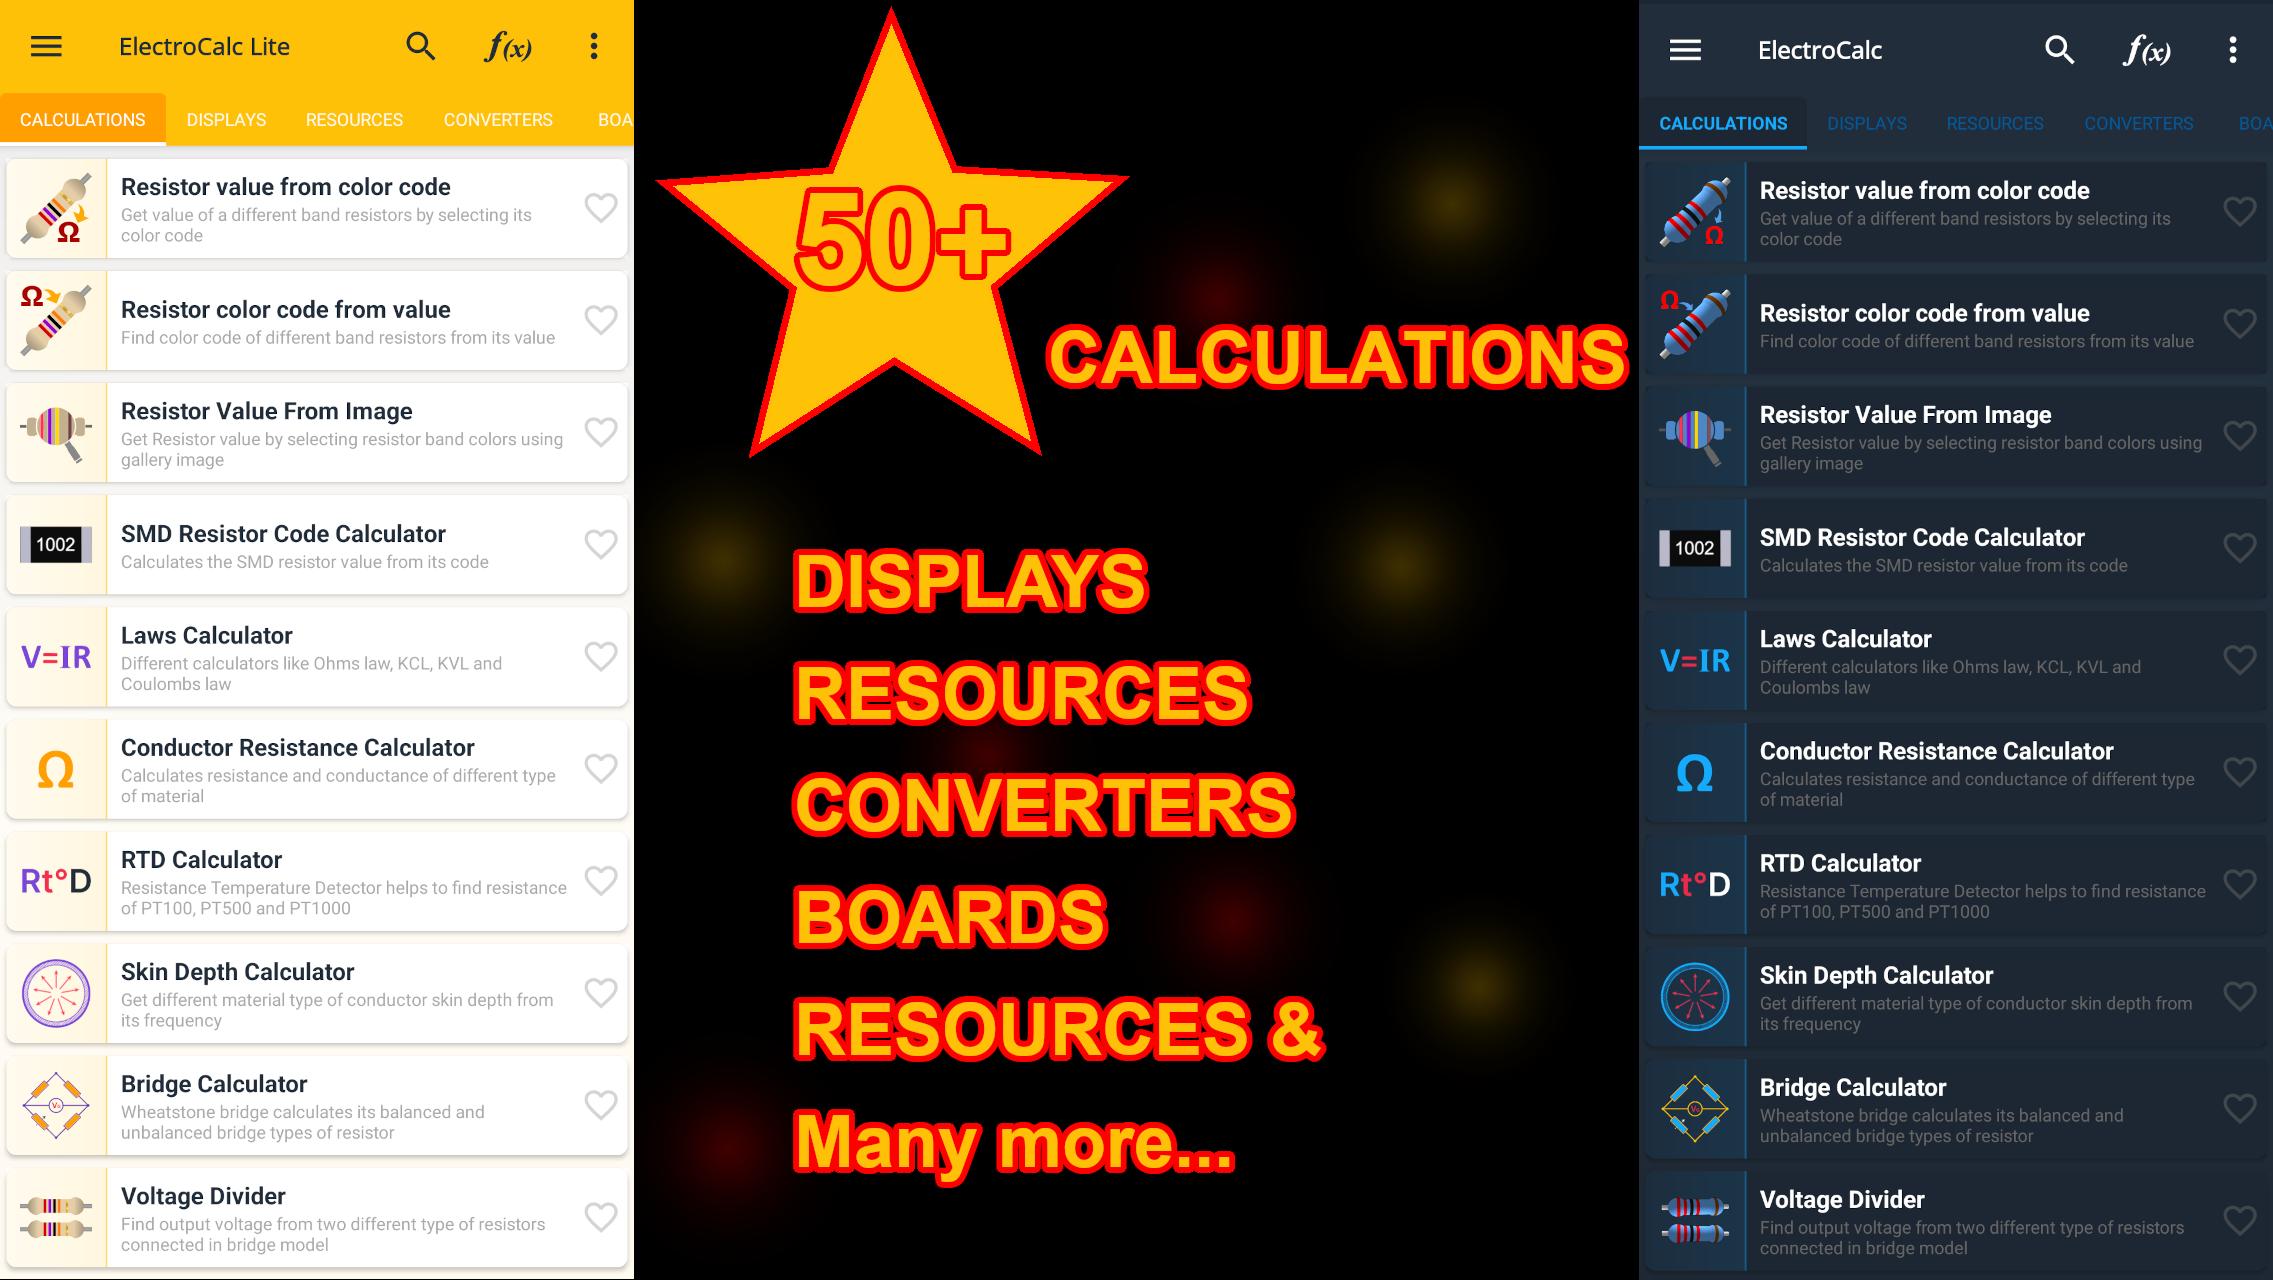Image resolution: width=2273 pixels, height=1280 pixels.
Task: Open Resistor value from color code, Lite
Action: [x=317, y=208]
